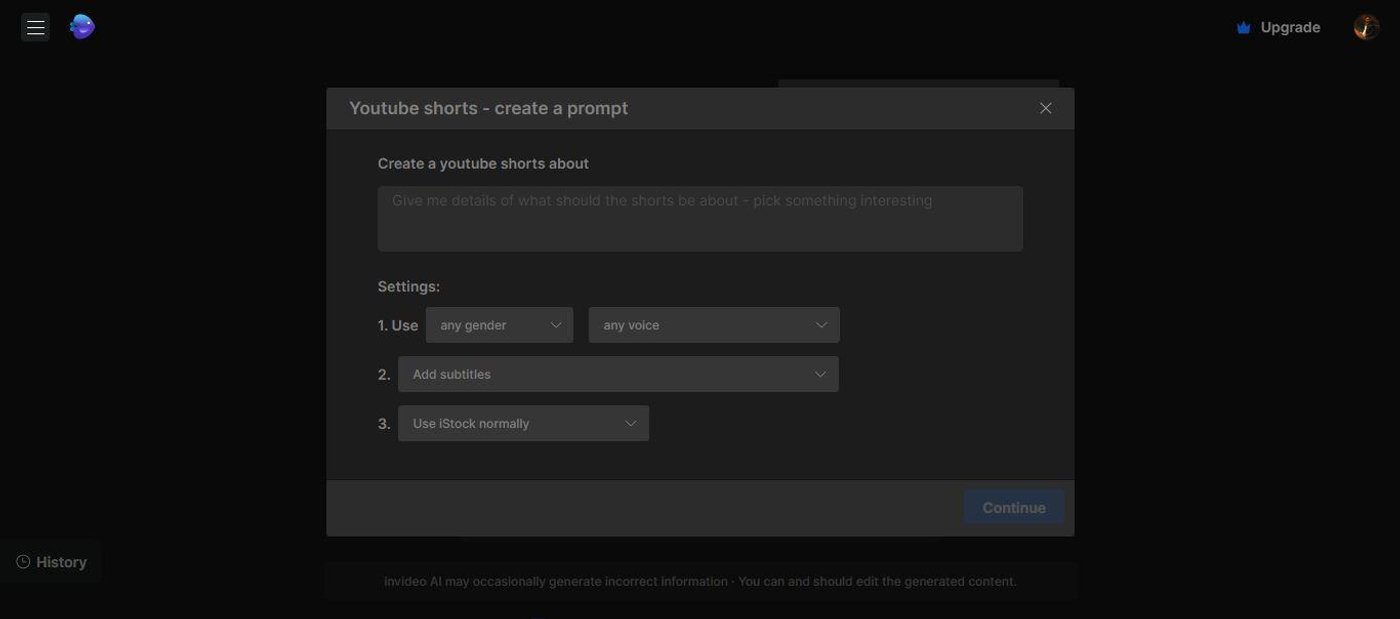Image resolution: width=1400 pixels, height=619 pixels.
Task: Open the user profile avatar
Action: point(1366,27)
